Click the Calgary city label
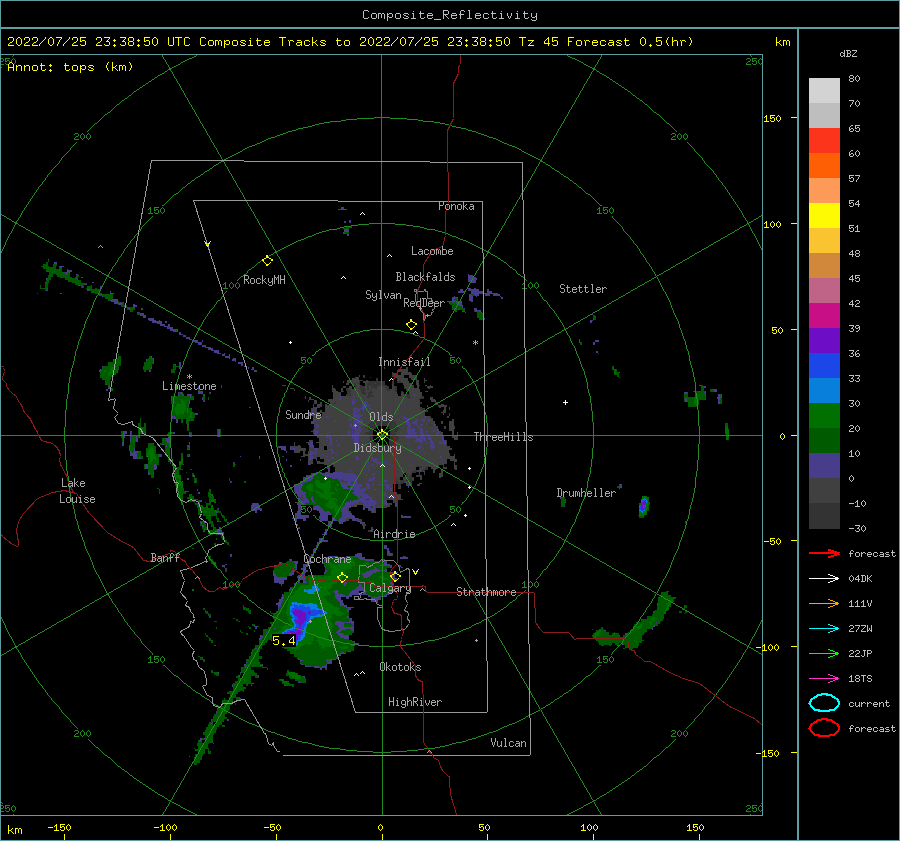Image resolution: width=900 pixels, height=841 pixels. pyautogui.click(x=390, y=588)
